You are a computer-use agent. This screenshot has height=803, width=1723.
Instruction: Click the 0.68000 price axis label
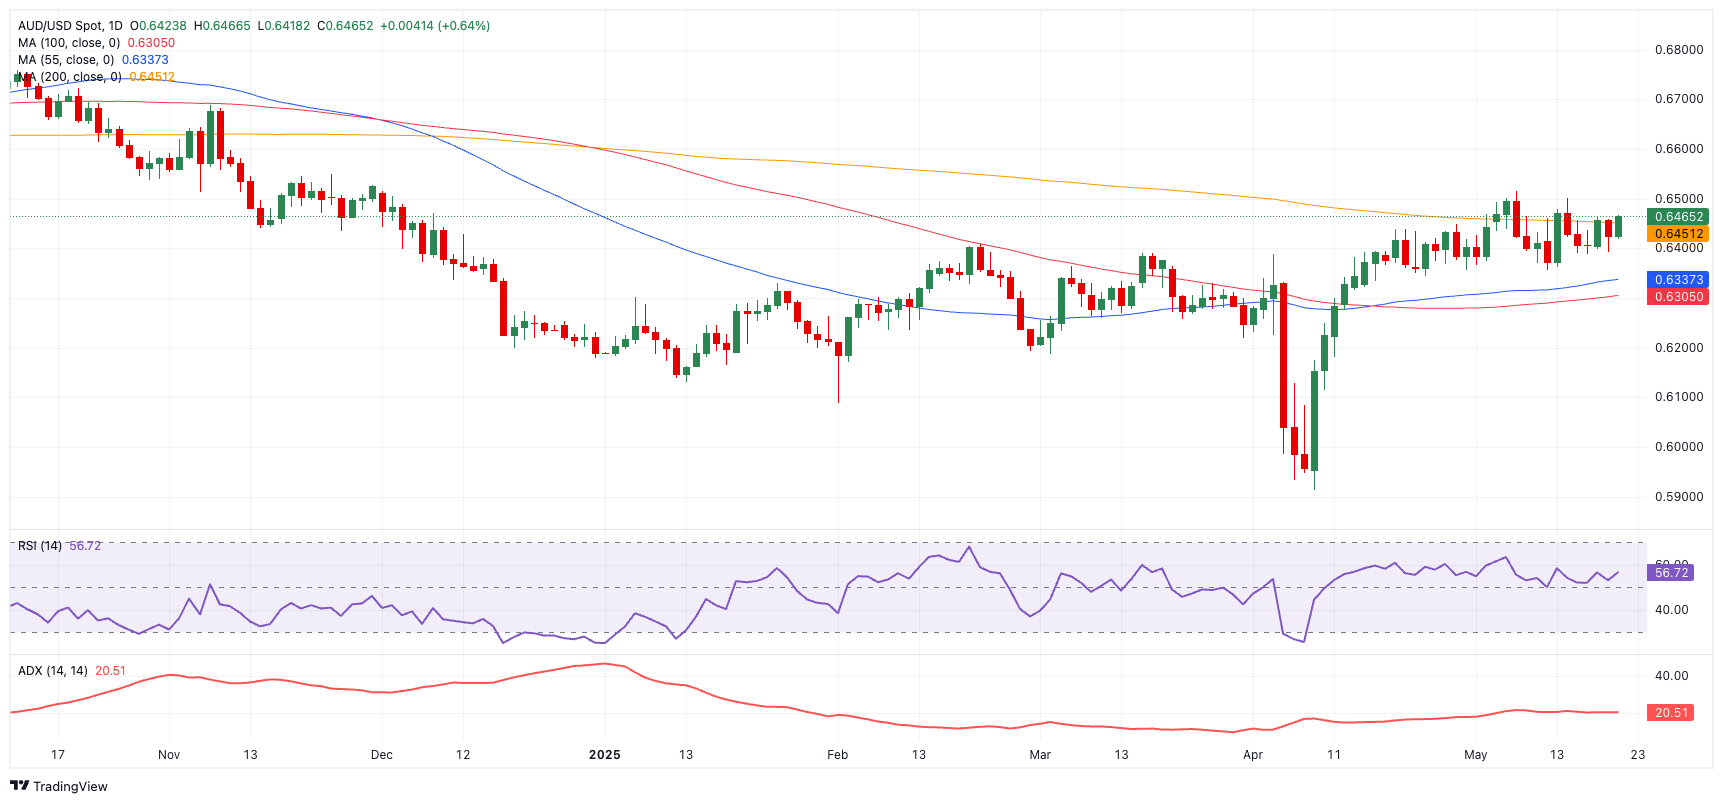tap(1678, 50)
